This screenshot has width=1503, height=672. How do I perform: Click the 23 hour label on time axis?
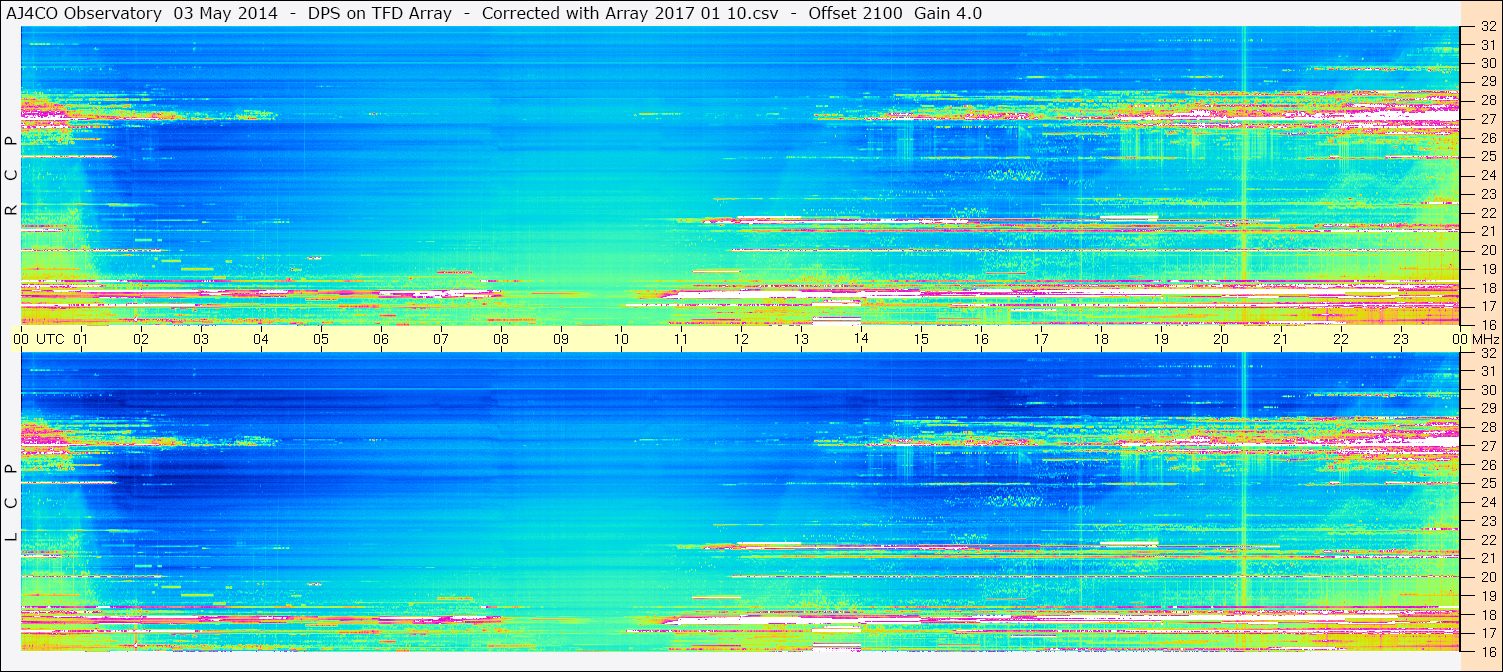coord(1401,339)
